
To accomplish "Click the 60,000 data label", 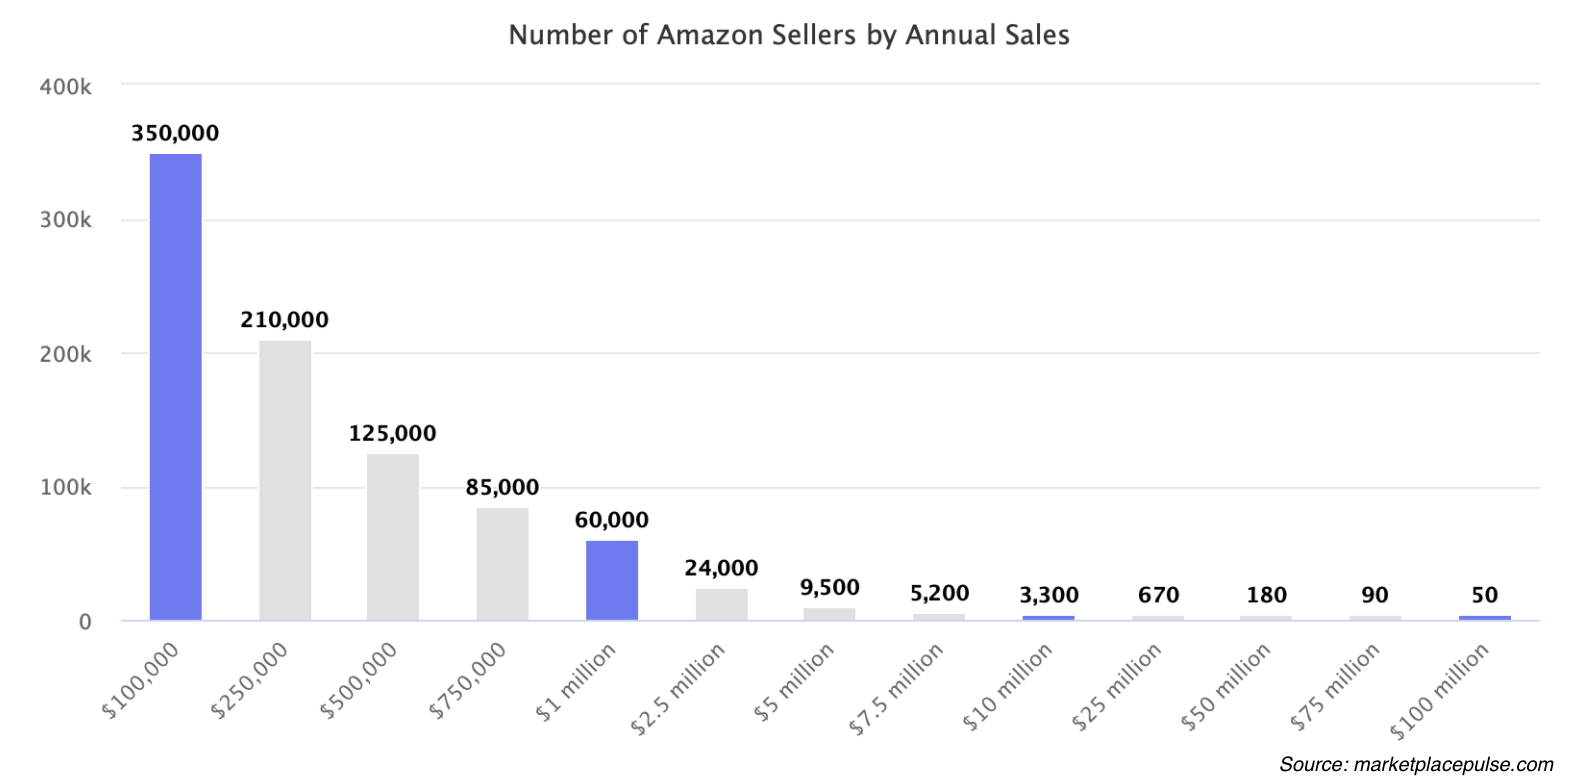I will pos(611,520).
